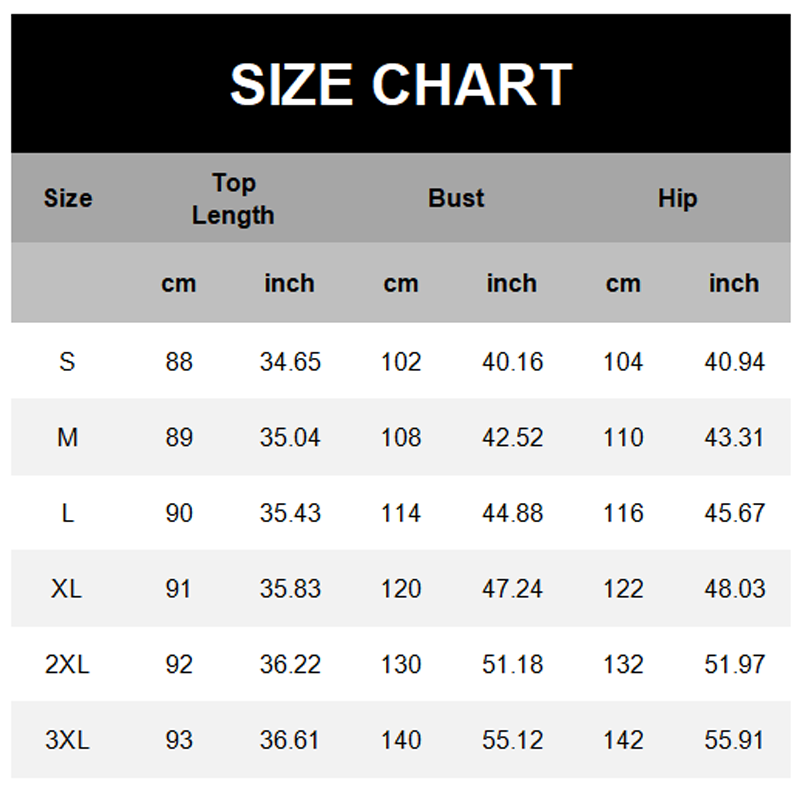Select the 47.24 inch bust value
The height and width of the screenshot is (800, 800).
pyautogui.click(x=512, y=588)
